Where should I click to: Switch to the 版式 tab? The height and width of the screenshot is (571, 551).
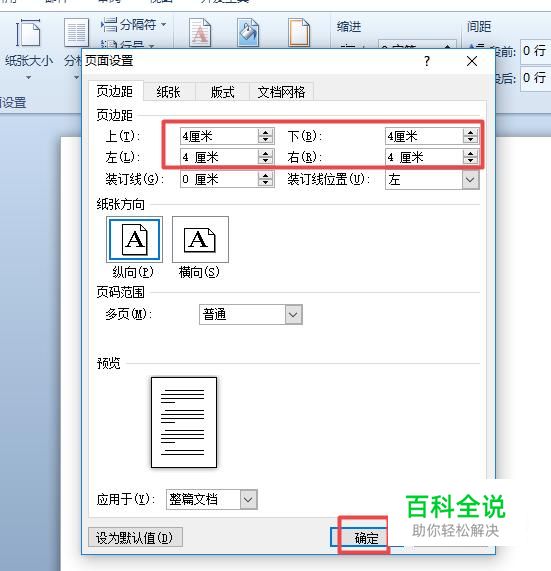click(223, 92)
